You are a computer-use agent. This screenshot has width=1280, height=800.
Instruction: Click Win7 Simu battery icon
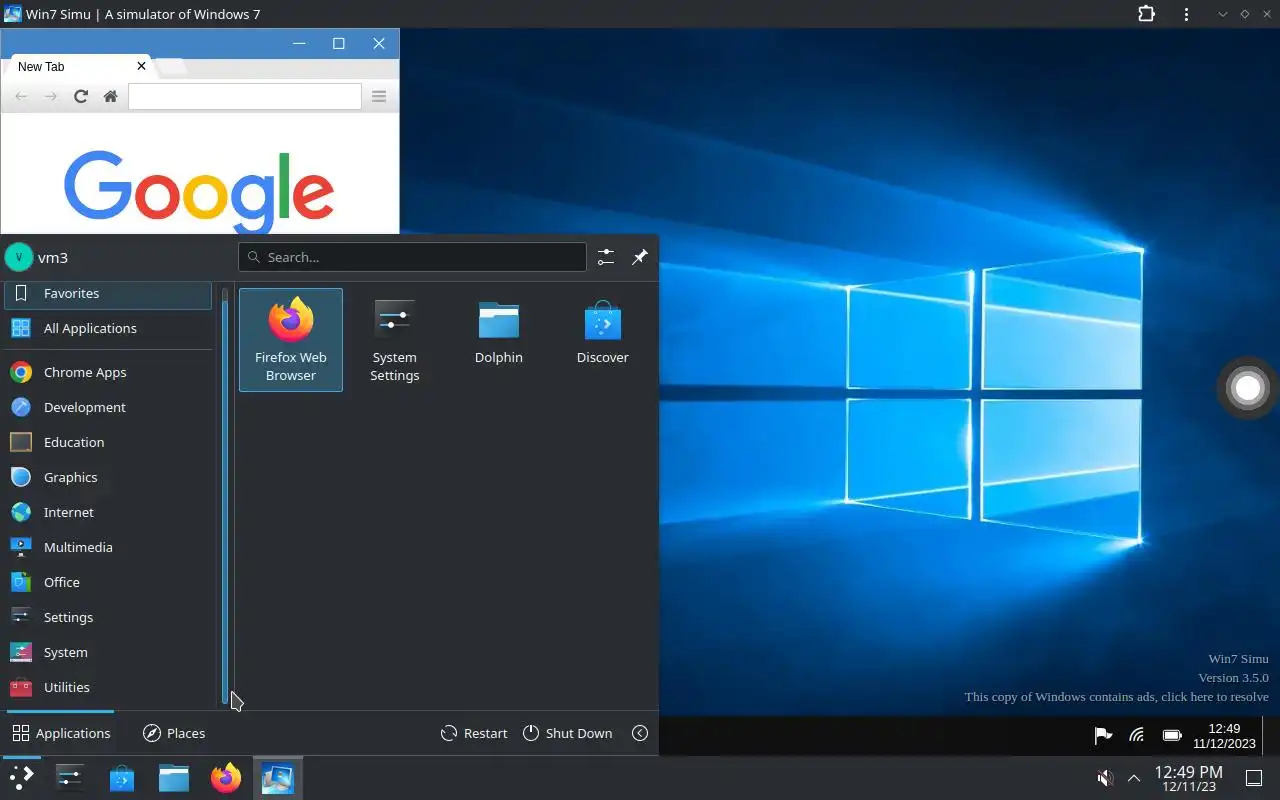pos(1172,736)
